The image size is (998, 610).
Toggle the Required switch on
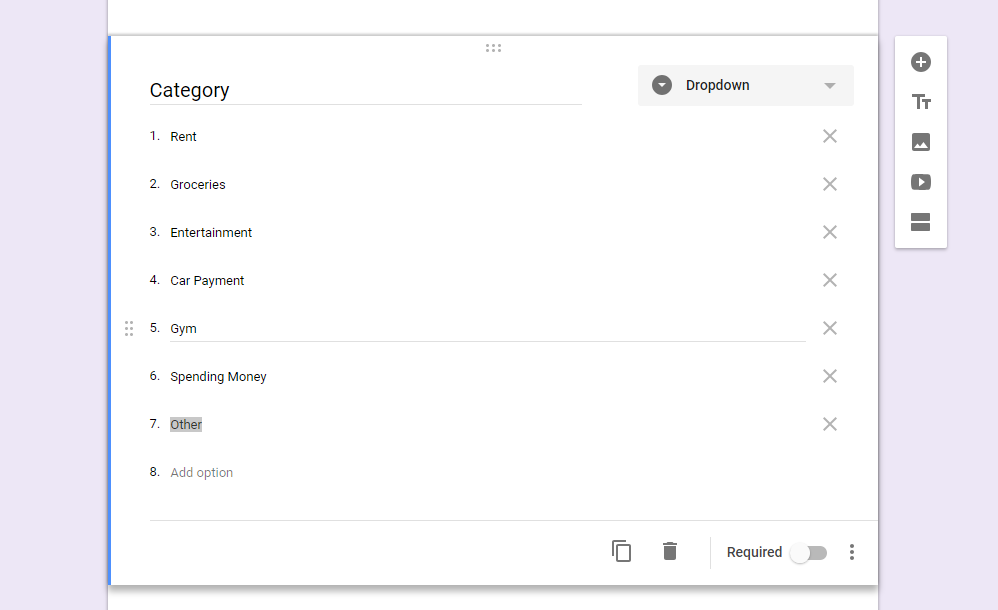(x=808, y=553)
